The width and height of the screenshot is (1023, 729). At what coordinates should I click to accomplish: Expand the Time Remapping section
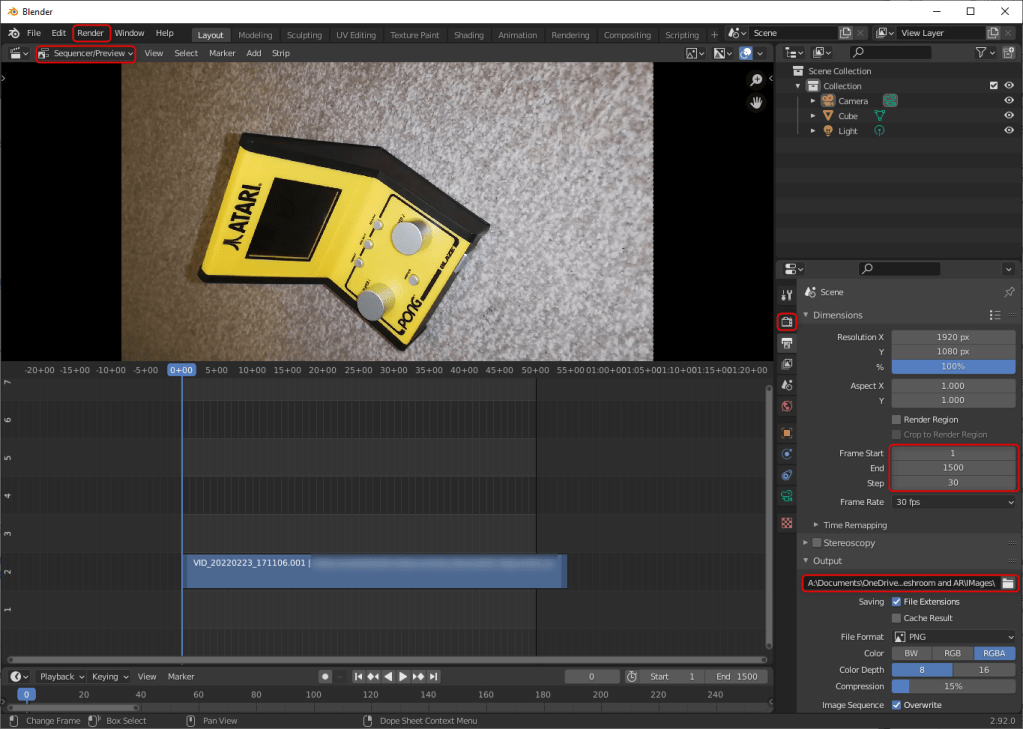[x=854, y=525]
